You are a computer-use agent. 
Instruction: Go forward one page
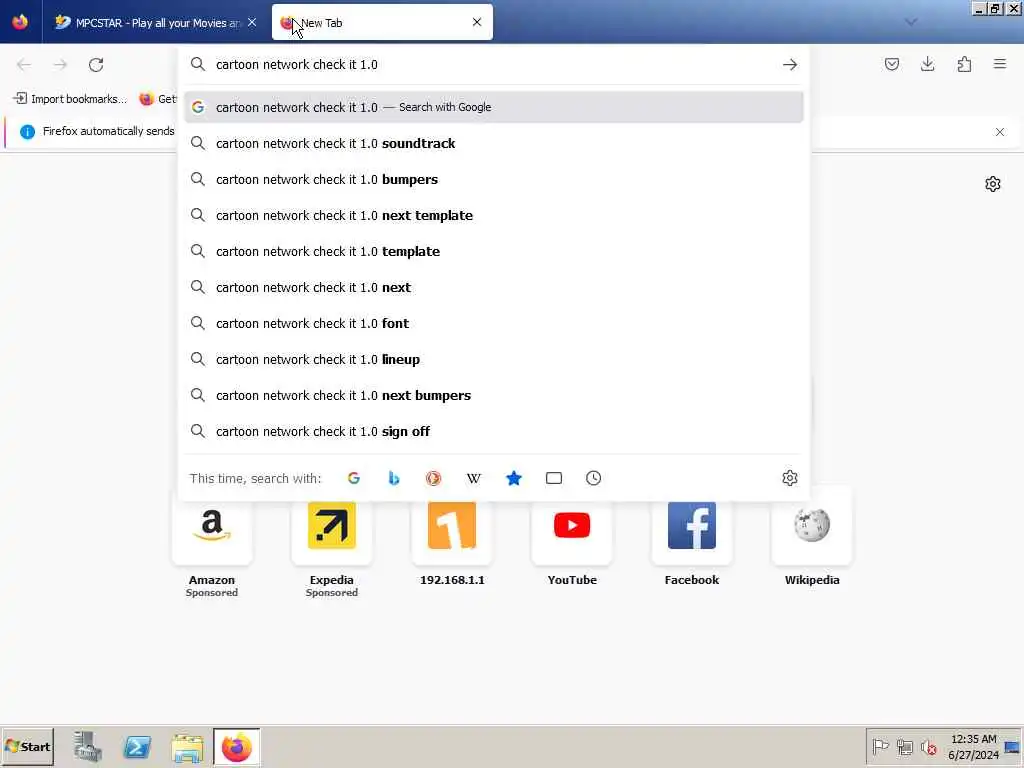[60, 64]
